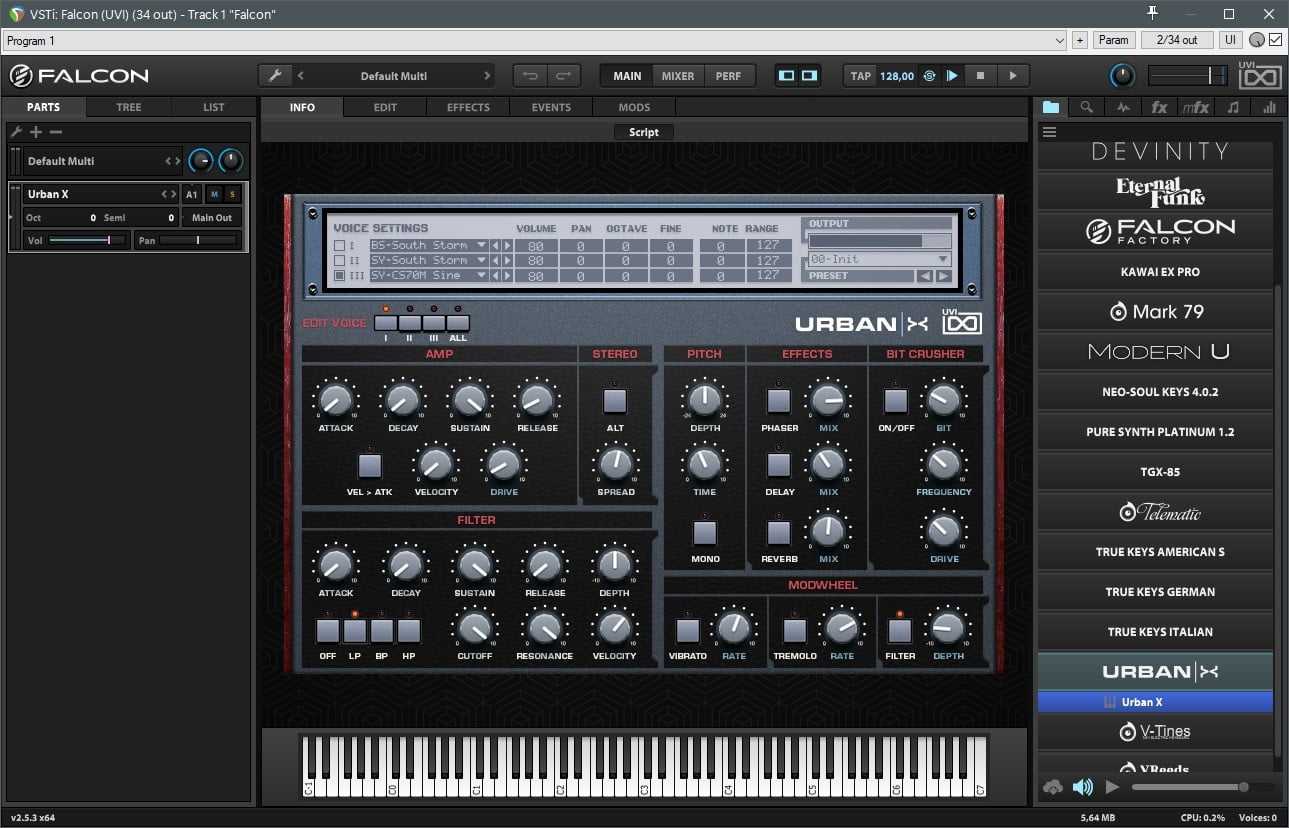Click the cloud download icon
Screen dimensions: 1289x828
click(1052, 788)
